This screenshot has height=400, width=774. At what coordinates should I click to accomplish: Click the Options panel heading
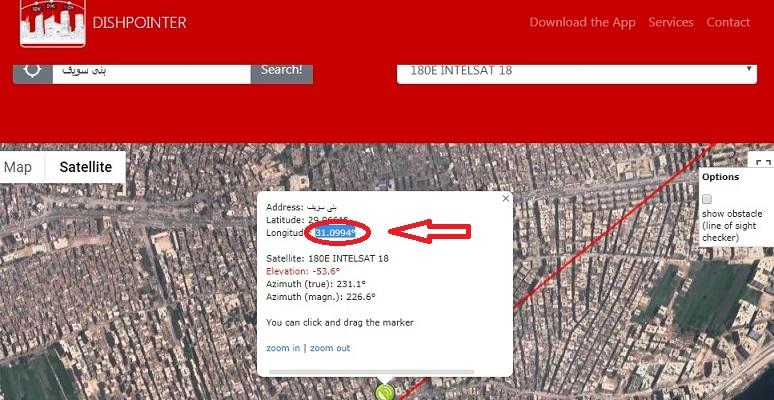pos(721,177)
